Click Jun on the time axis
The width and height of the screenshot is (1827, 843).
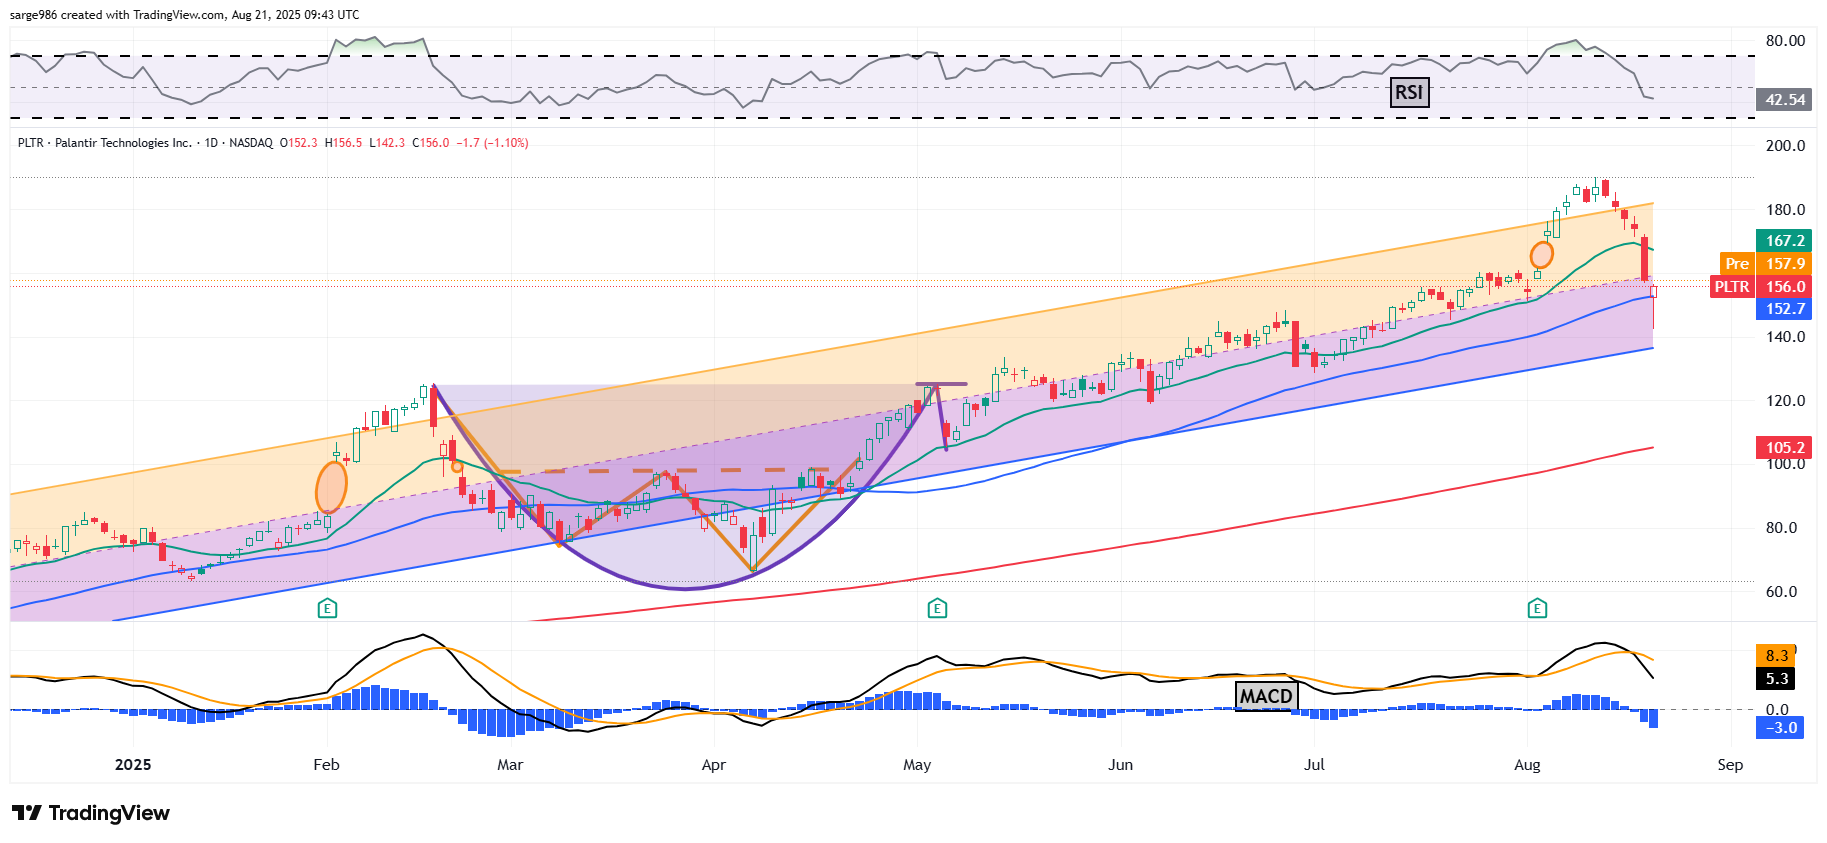(x=1120, y=765)
